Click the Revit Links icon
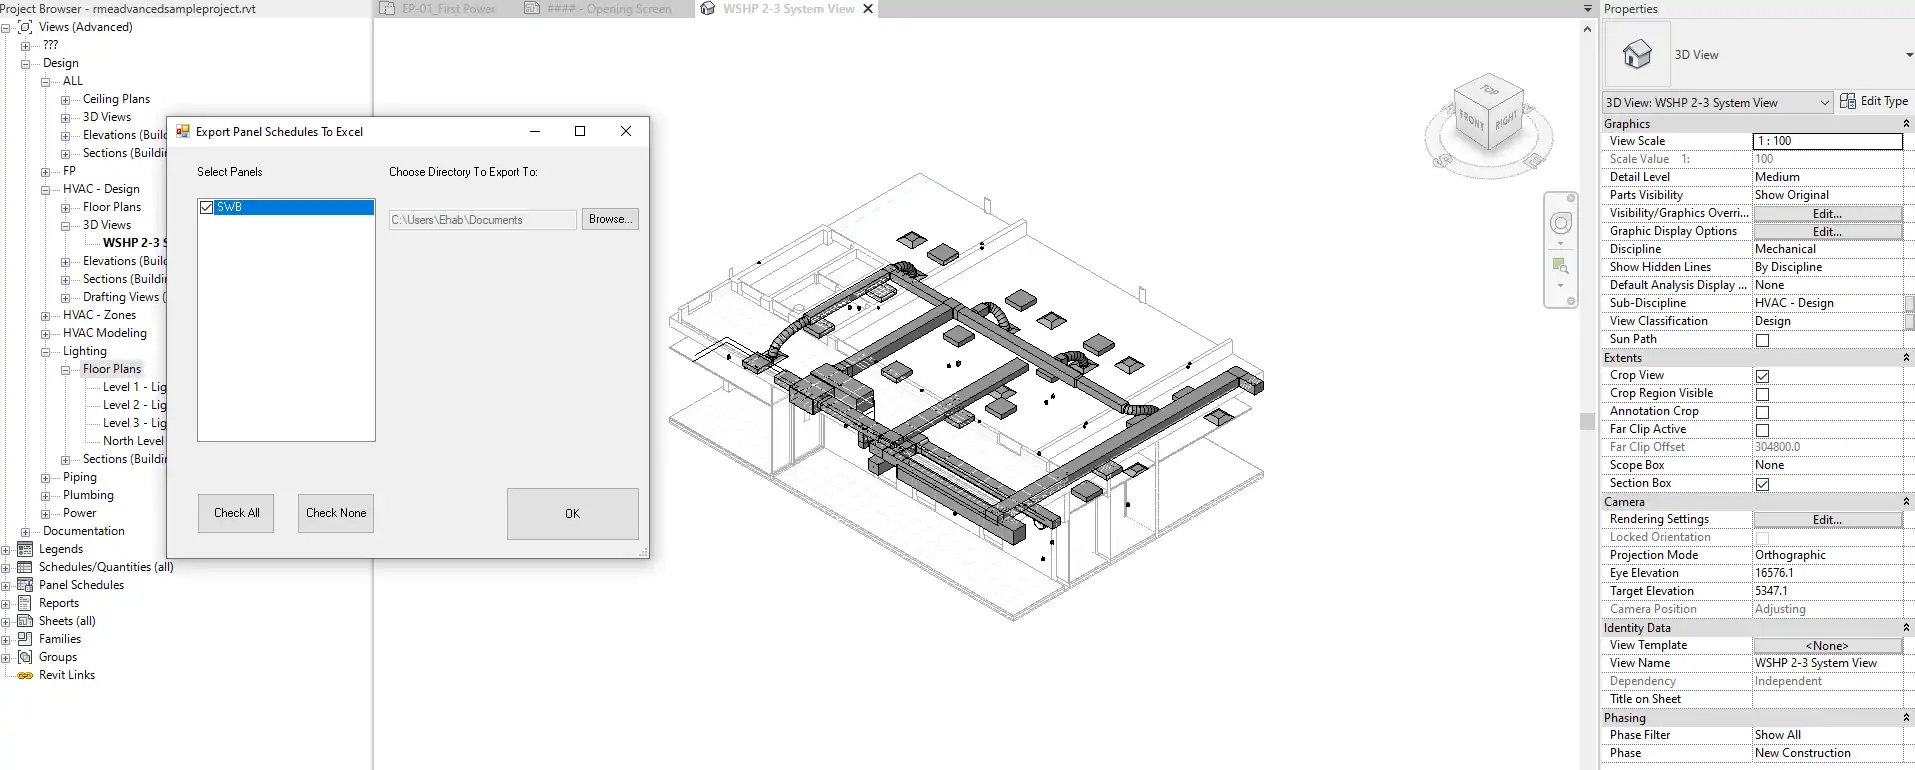Image resolution: width=1915 pixels, height=770 pixels. pyautogui.click(x=25, y=675)
